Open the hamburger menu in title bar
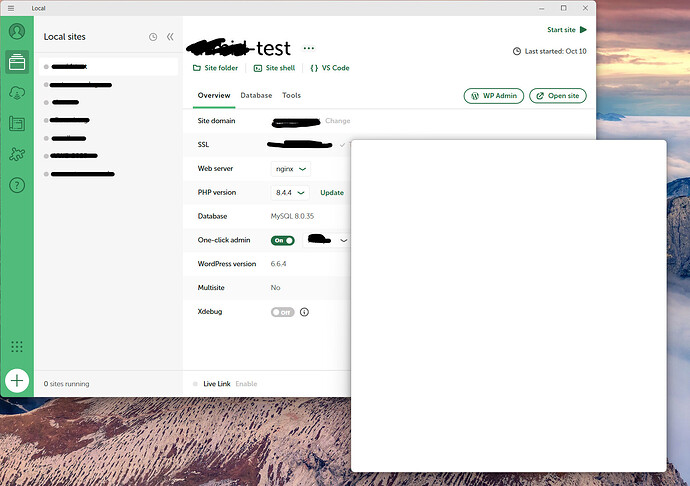The image size is (690, 486). tap(11, 8)
